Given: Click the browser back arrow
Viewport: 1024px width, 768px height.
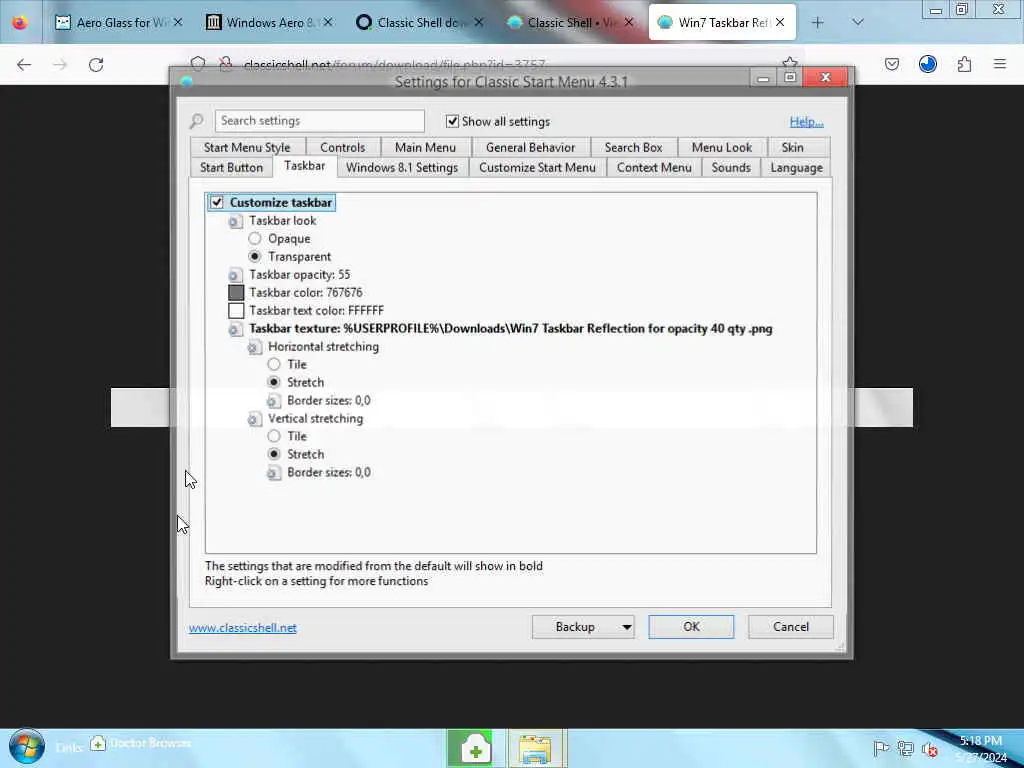Looking at the screenshot, I should (x=24, y=65).
